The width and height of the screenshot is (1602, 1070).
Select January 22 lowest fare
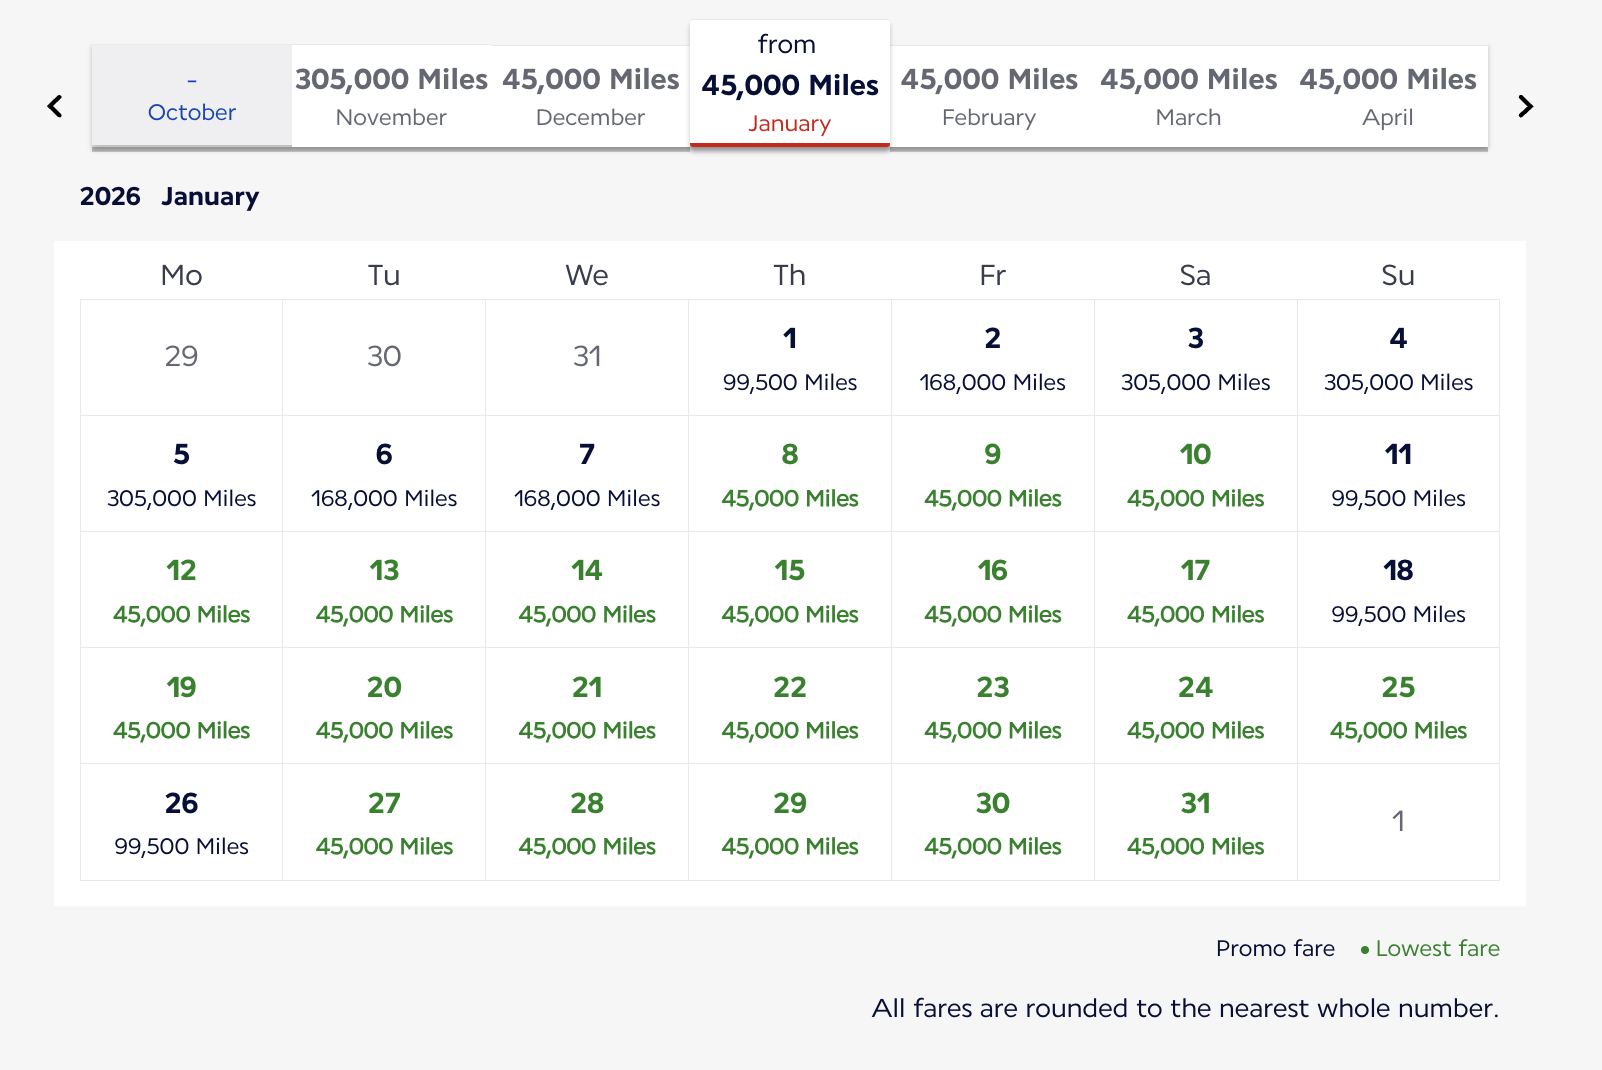tap(790, 706)
